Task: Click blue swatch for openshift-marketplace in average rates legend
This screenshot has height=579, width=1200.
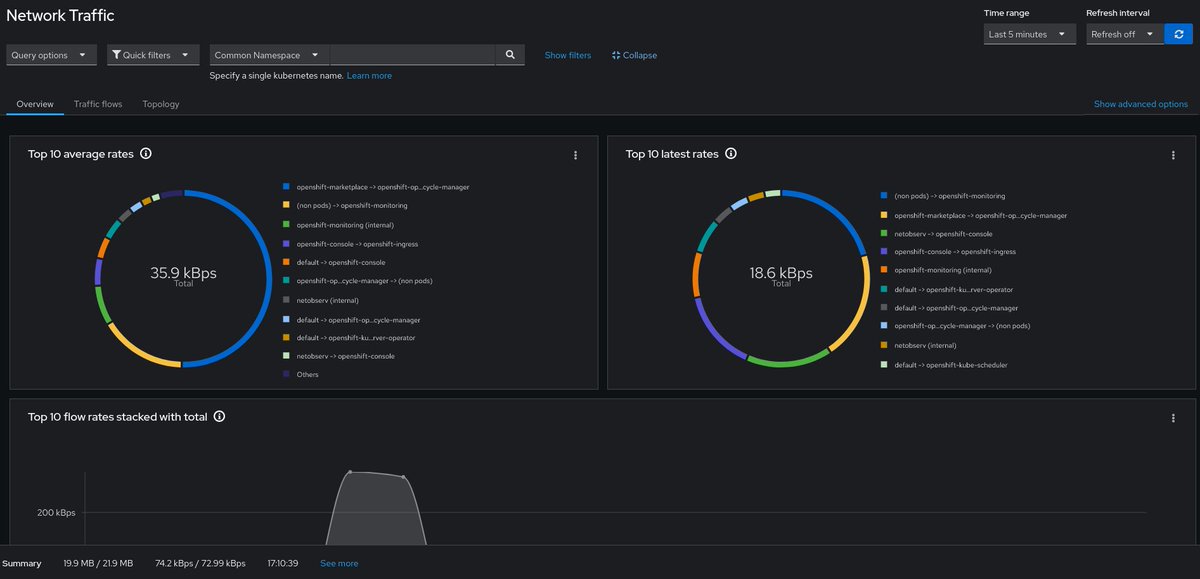Action: click(286, 186)
